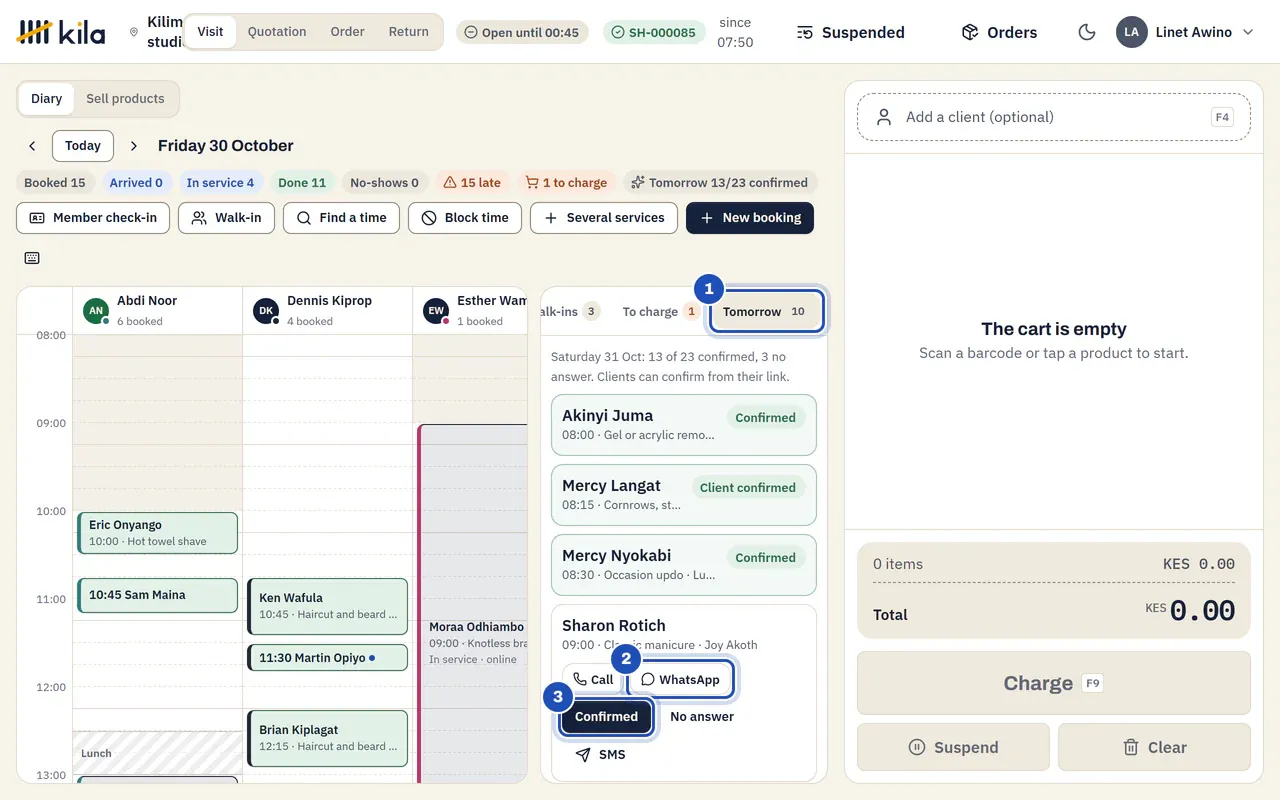Screen dimensions: 1280x800
Task: Send an SMS to Sharon Rotich
Action: point(601,755)
